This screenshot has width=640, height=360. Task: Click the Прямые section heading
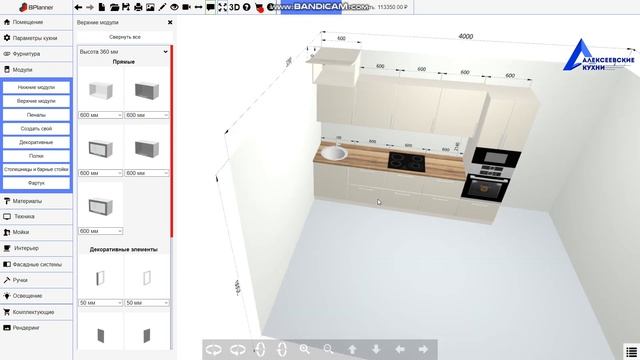click(x=124, y=62)
